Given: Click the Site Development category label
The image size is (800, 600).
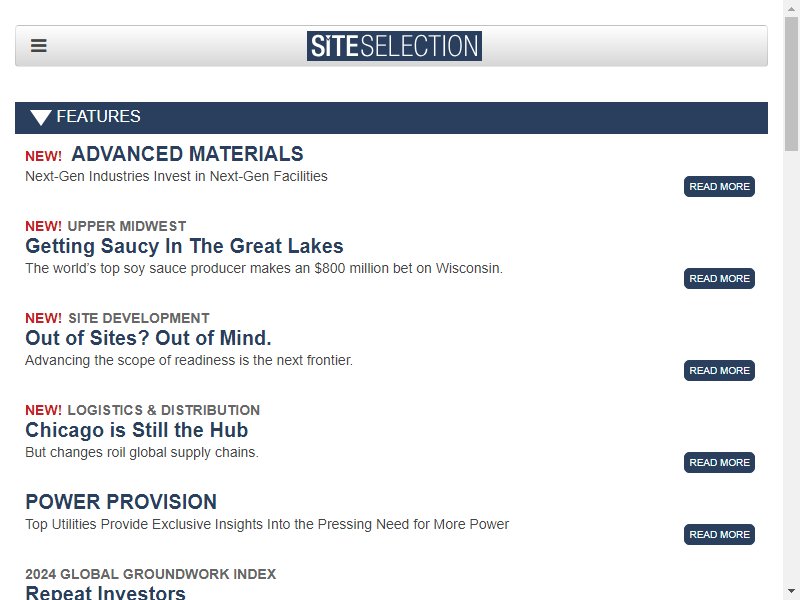Looking at the screenshot, I should click(139, 318).
